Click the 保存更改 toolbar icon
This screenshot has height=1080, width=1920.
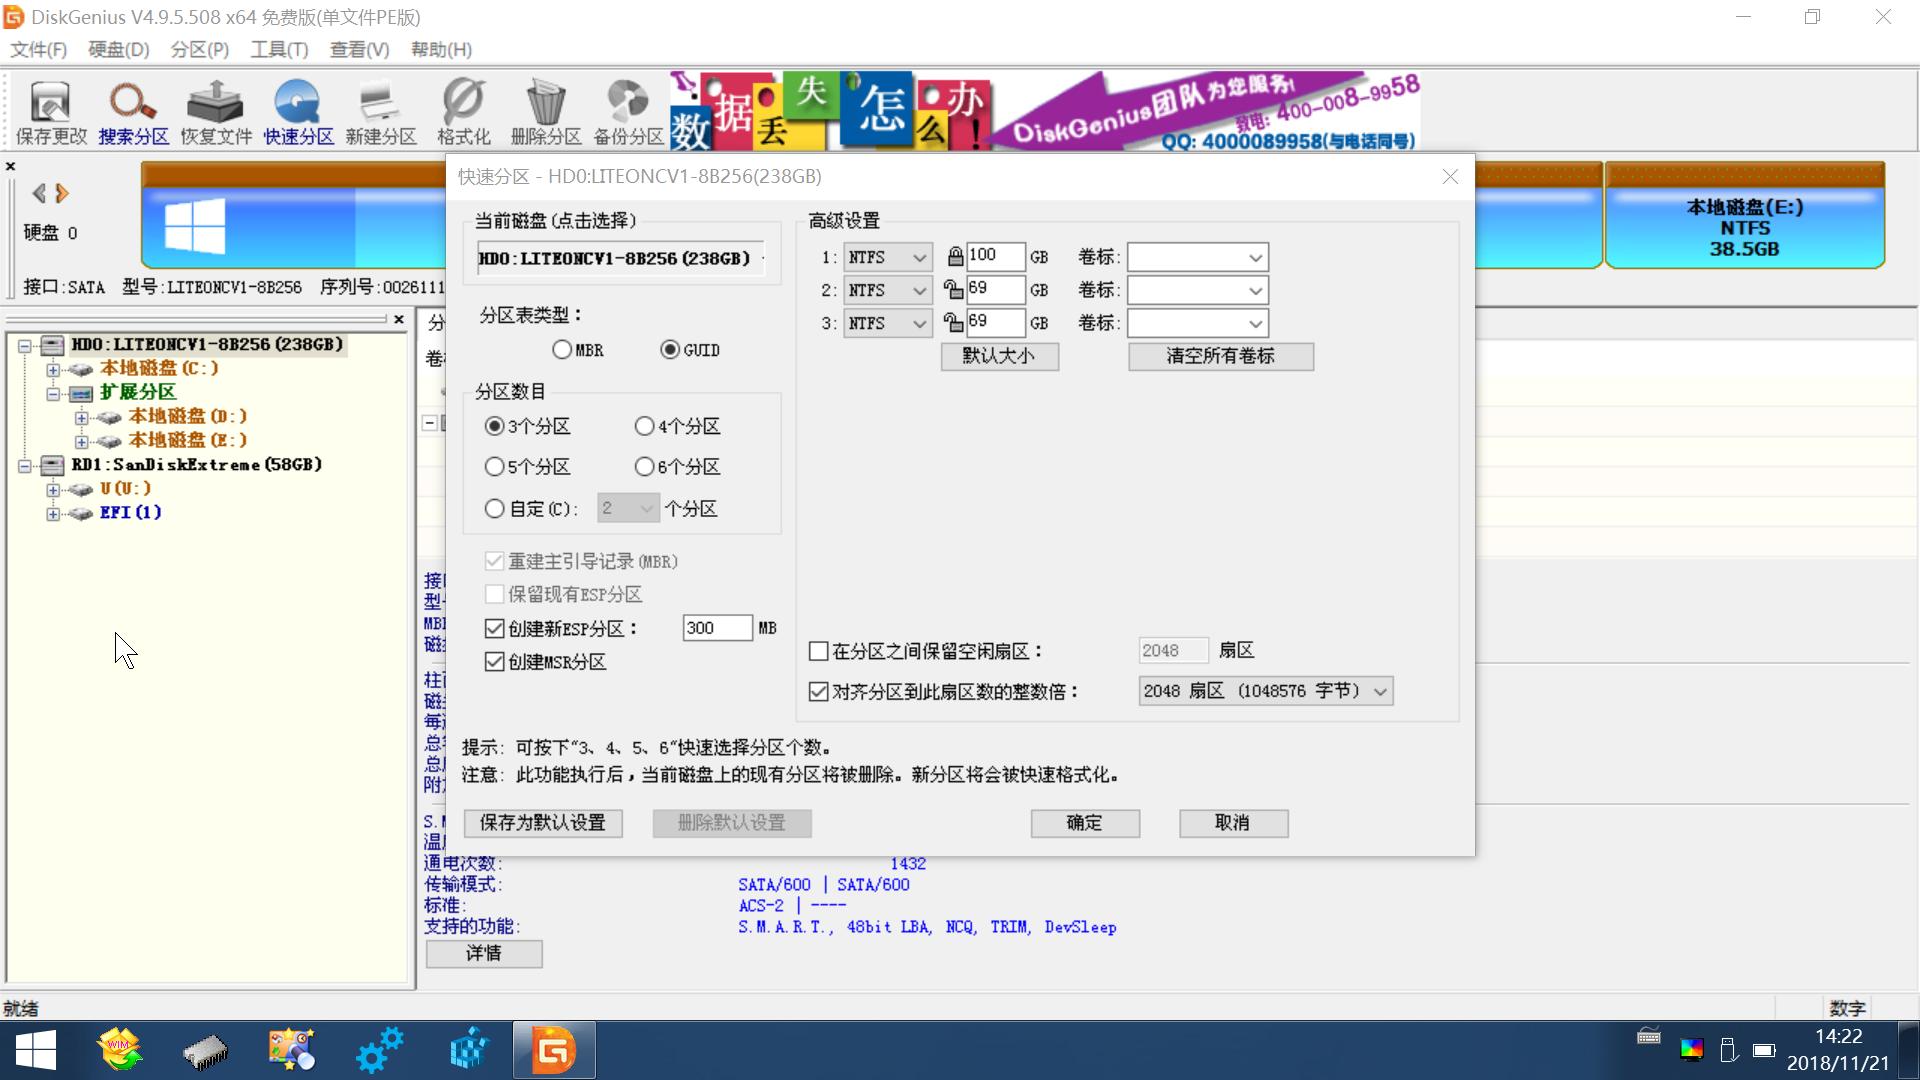pos(49,110)
